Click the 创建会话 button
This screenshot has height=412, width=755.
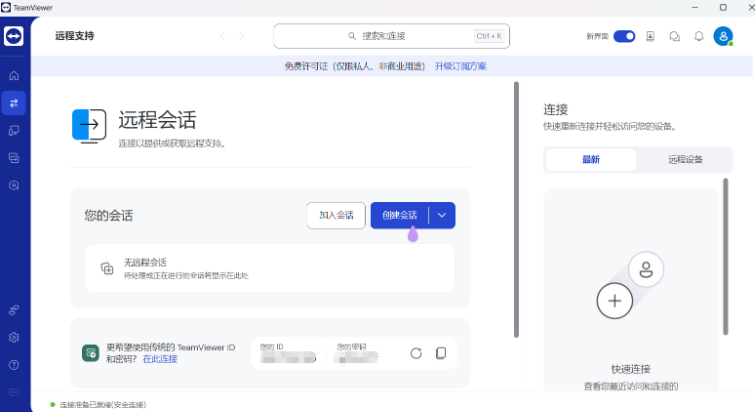400,215
